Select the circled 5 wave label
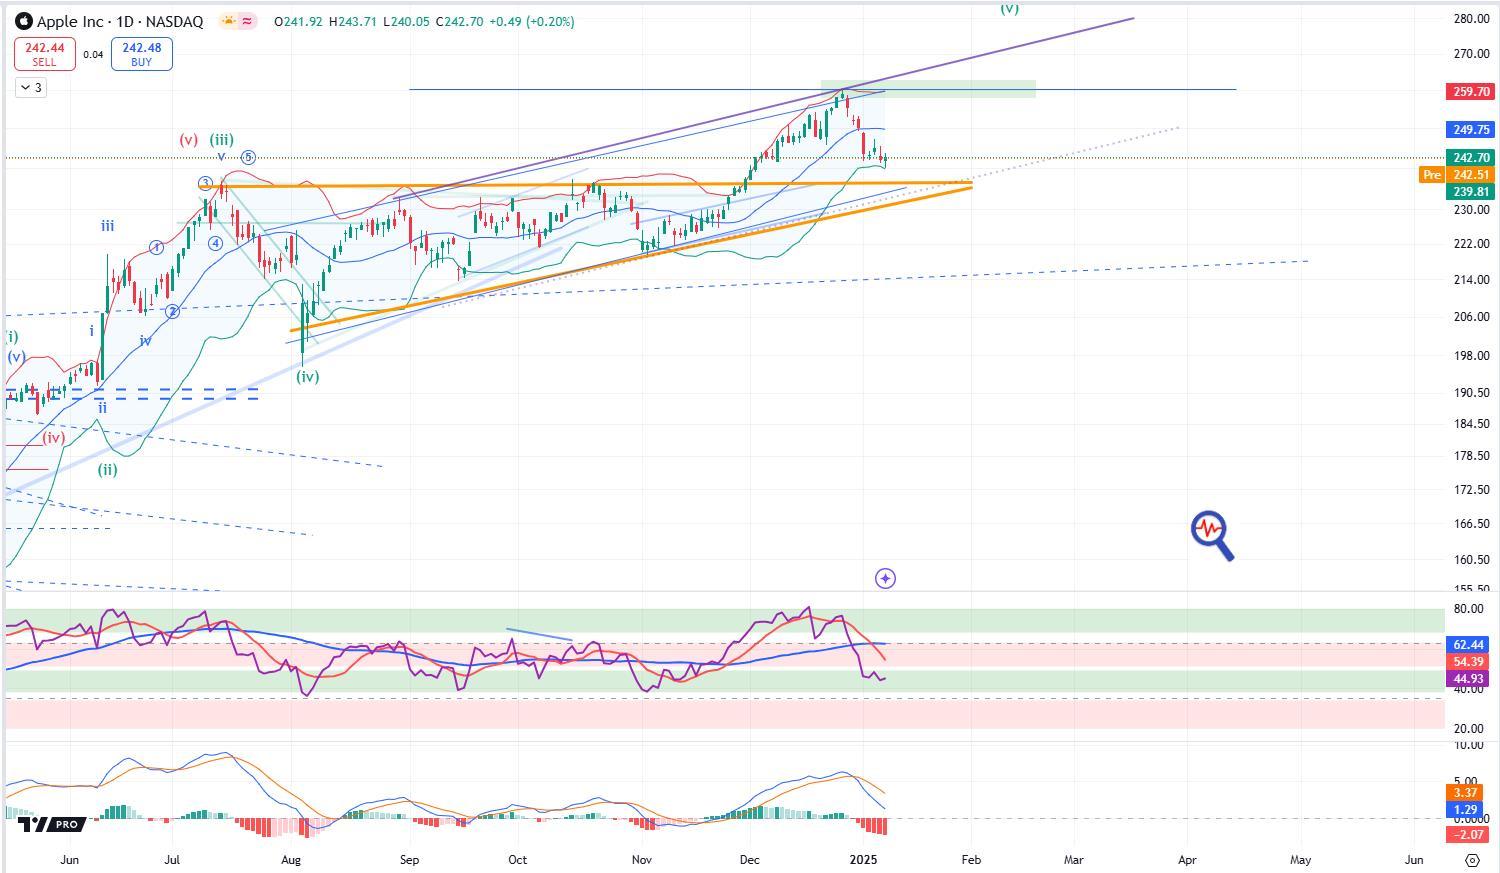 (248, 157)
